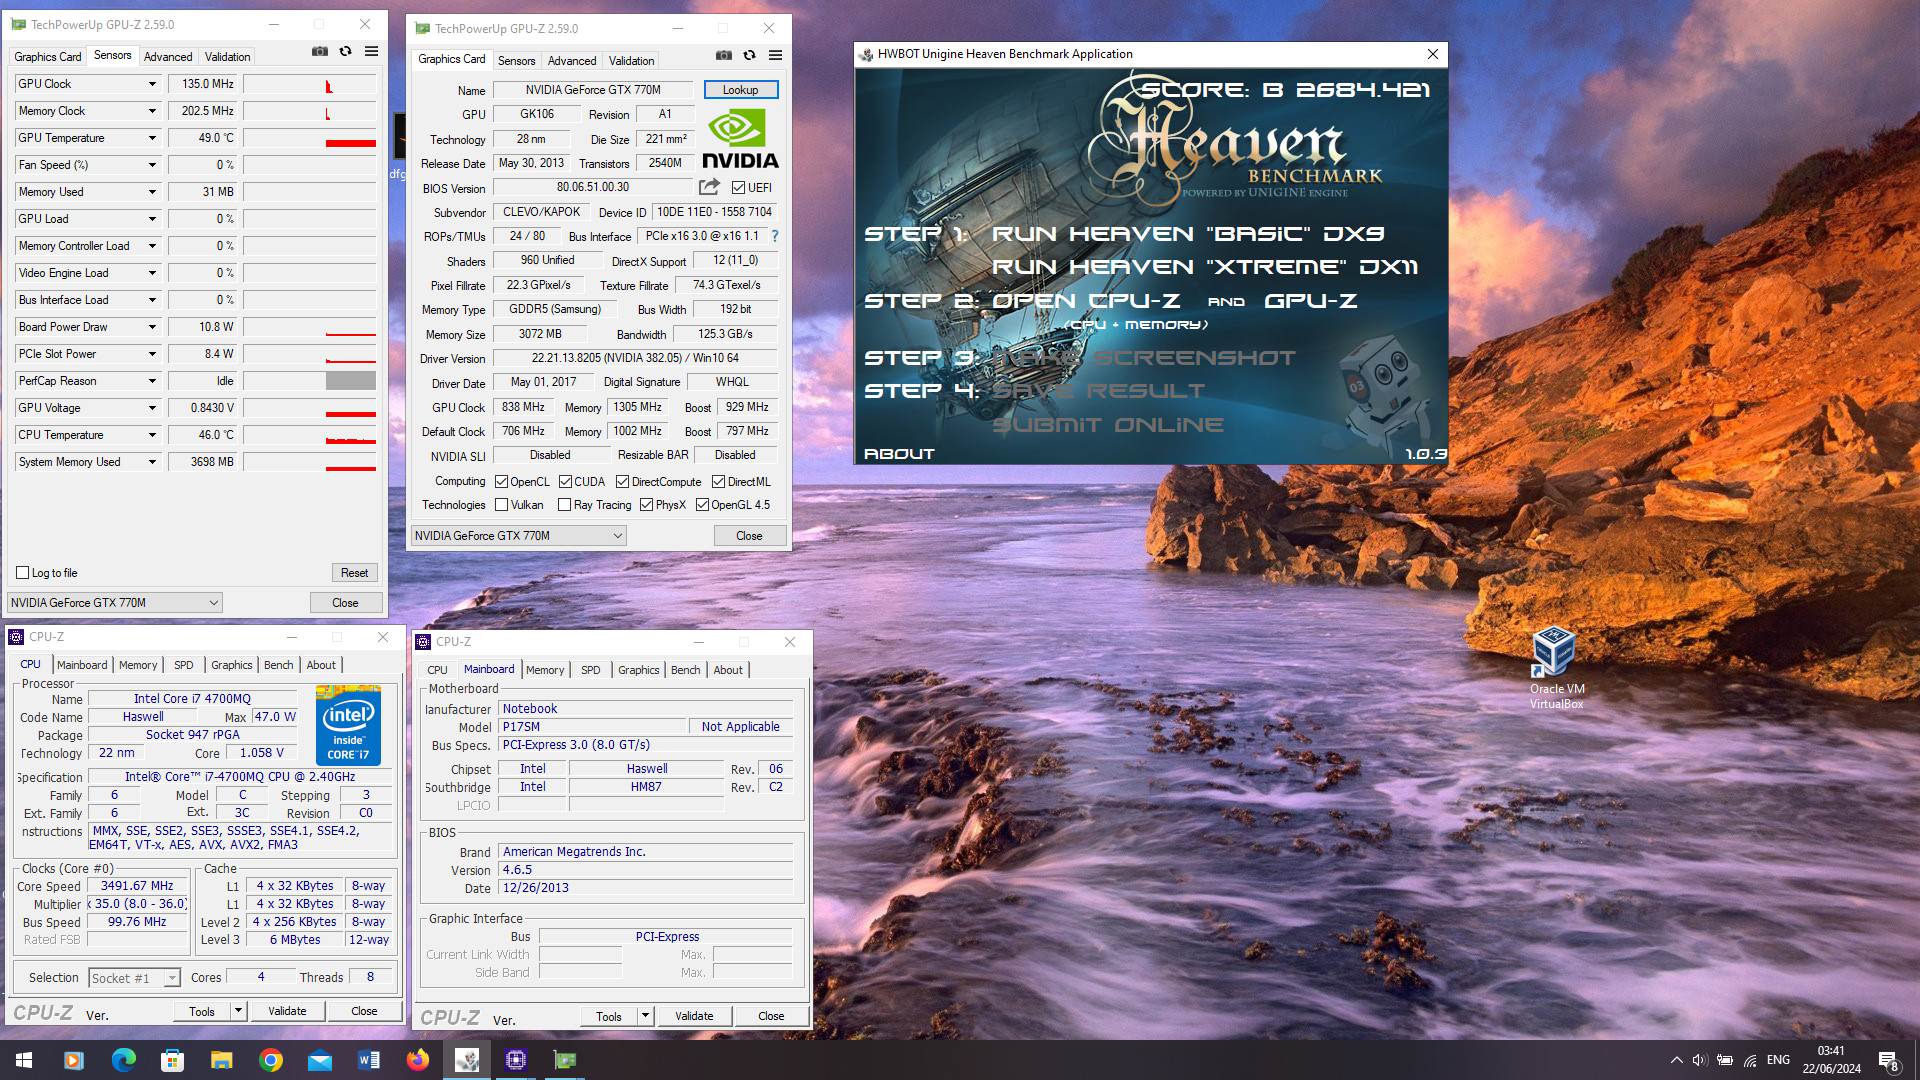Click the GPU Temperature sensor graph
The width and height of the screenshot is (1920, 1080).
310,138
